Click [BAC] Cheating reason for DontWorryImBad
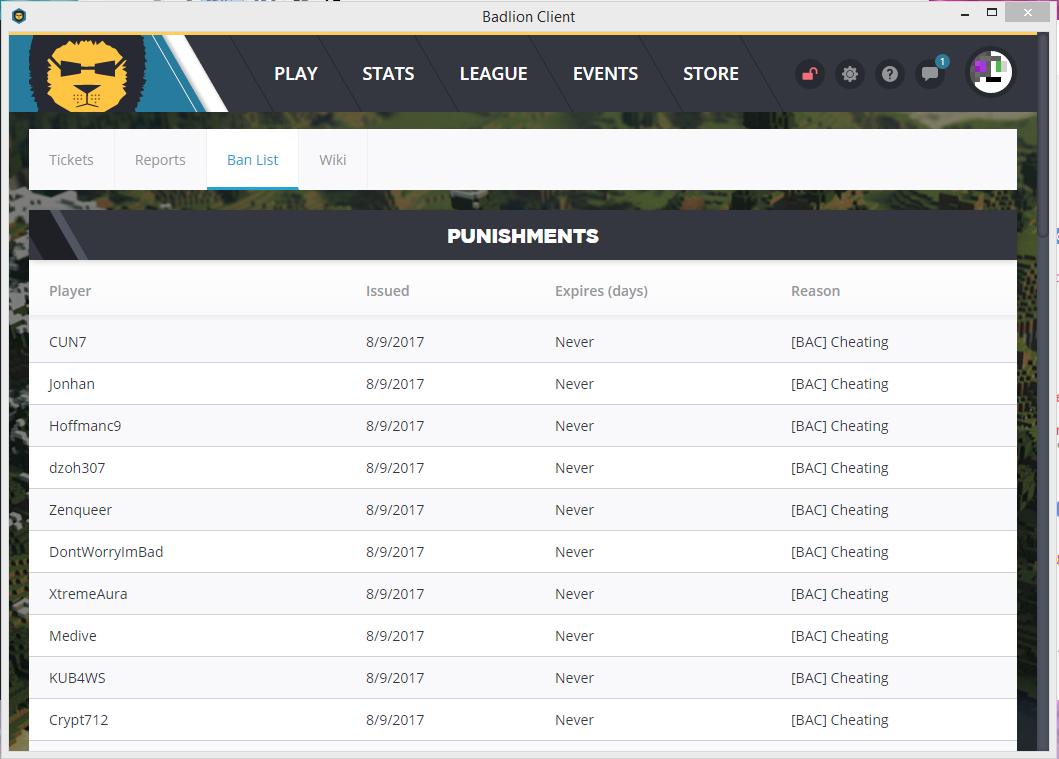This screenshot has height=759, width=1059. click(840, 552)
